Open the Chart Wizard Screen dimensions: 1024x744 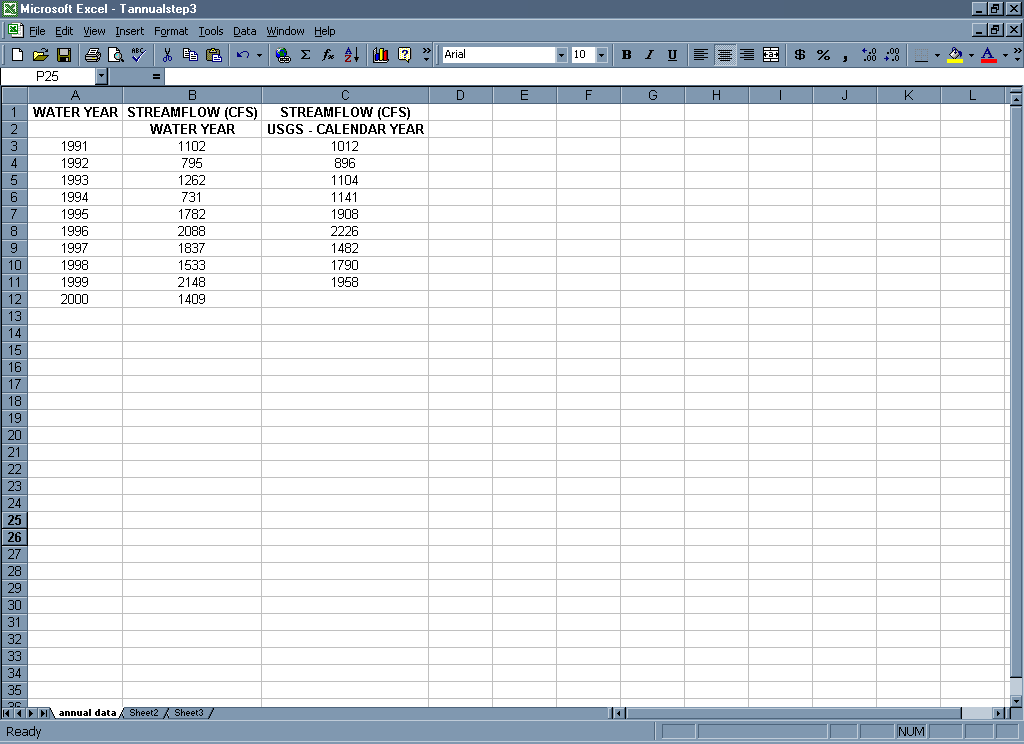click(x=380, y=55)
